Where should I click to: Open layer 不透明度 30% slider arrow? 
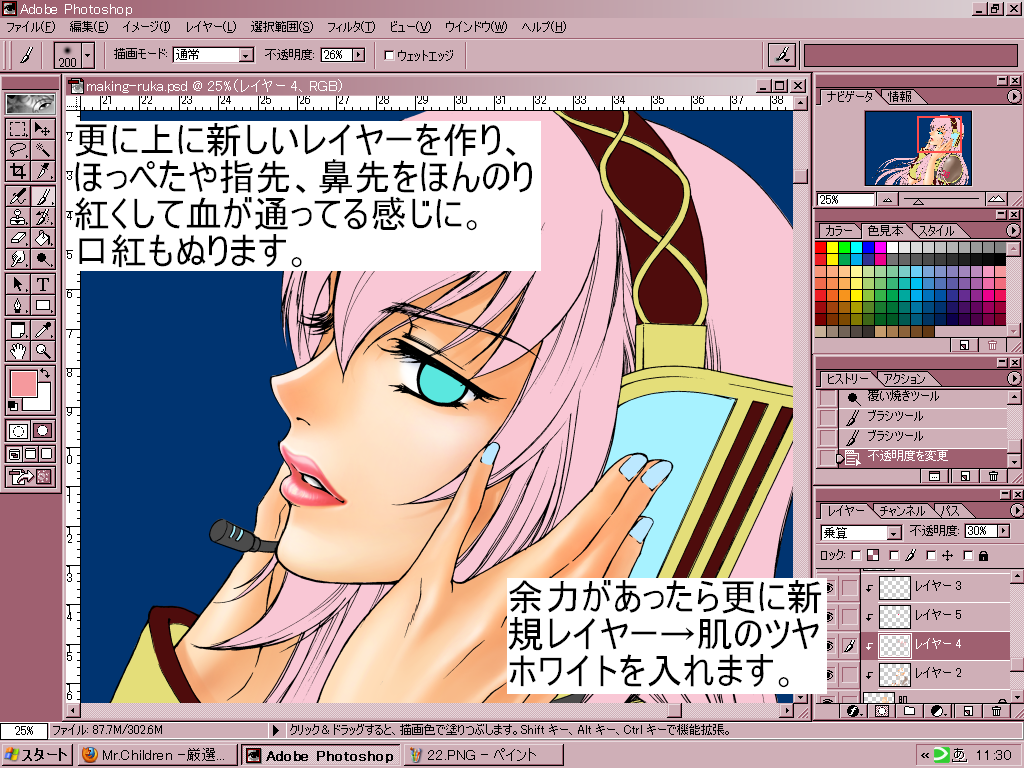tap(1004, 531)
